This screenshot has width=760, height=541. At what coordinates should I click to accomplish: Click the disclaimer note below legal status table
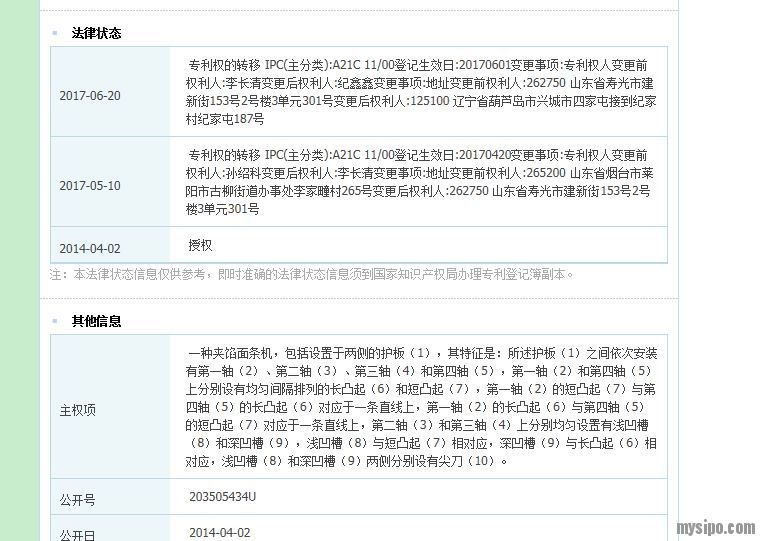click(x=312, y=274)
